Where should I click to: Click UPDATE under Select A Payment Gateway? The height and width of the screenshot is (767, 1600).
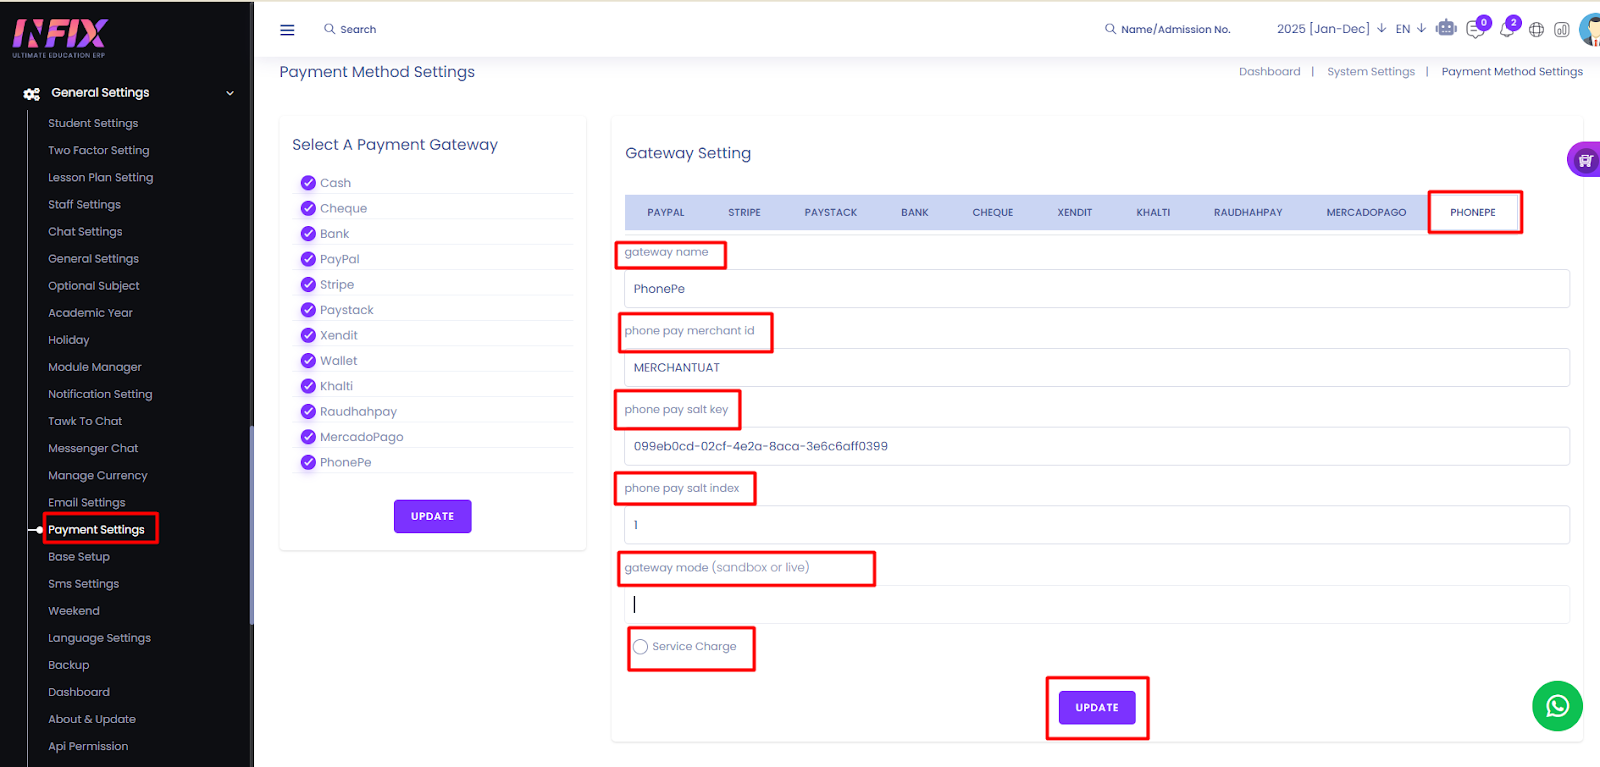(x=432, y=516)
